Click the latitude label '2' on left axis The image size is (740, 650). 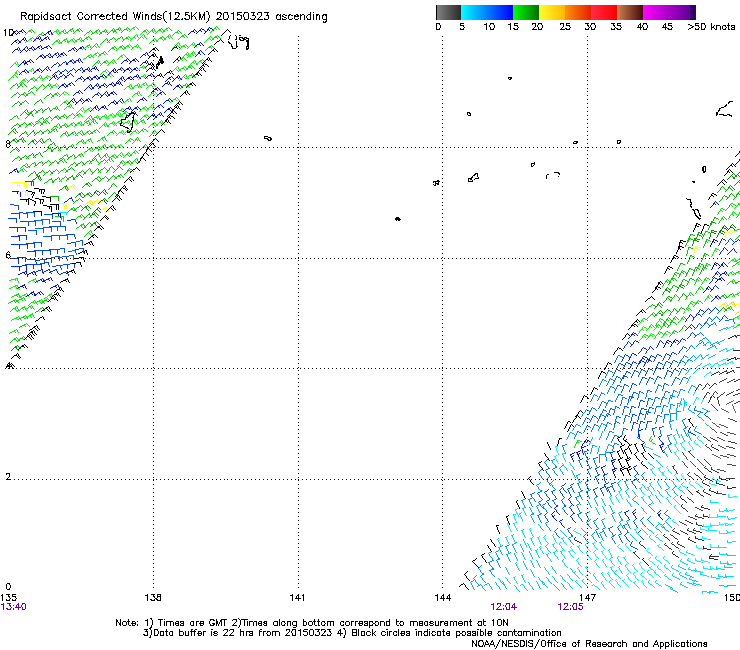[8, 476]
